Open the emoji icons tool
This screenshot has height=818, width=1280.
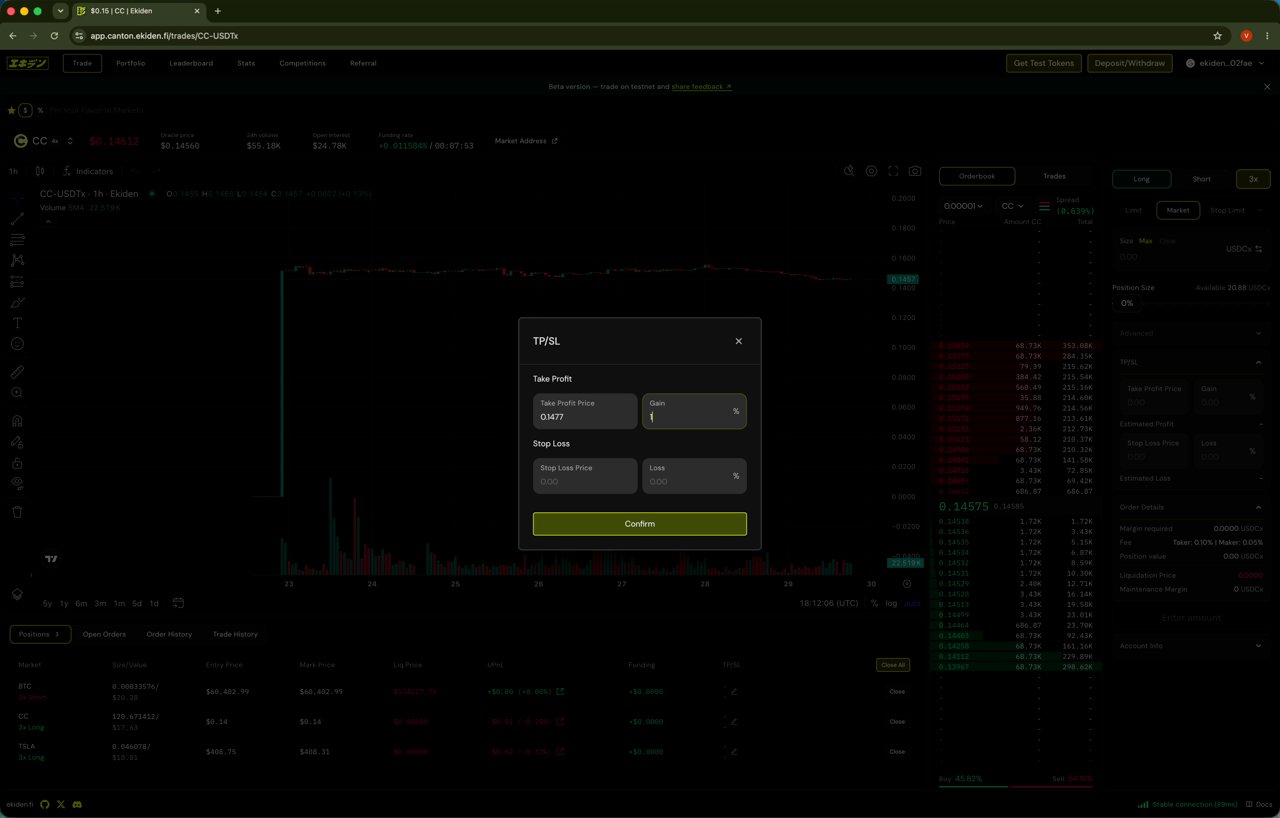click(x=17, y=344)
